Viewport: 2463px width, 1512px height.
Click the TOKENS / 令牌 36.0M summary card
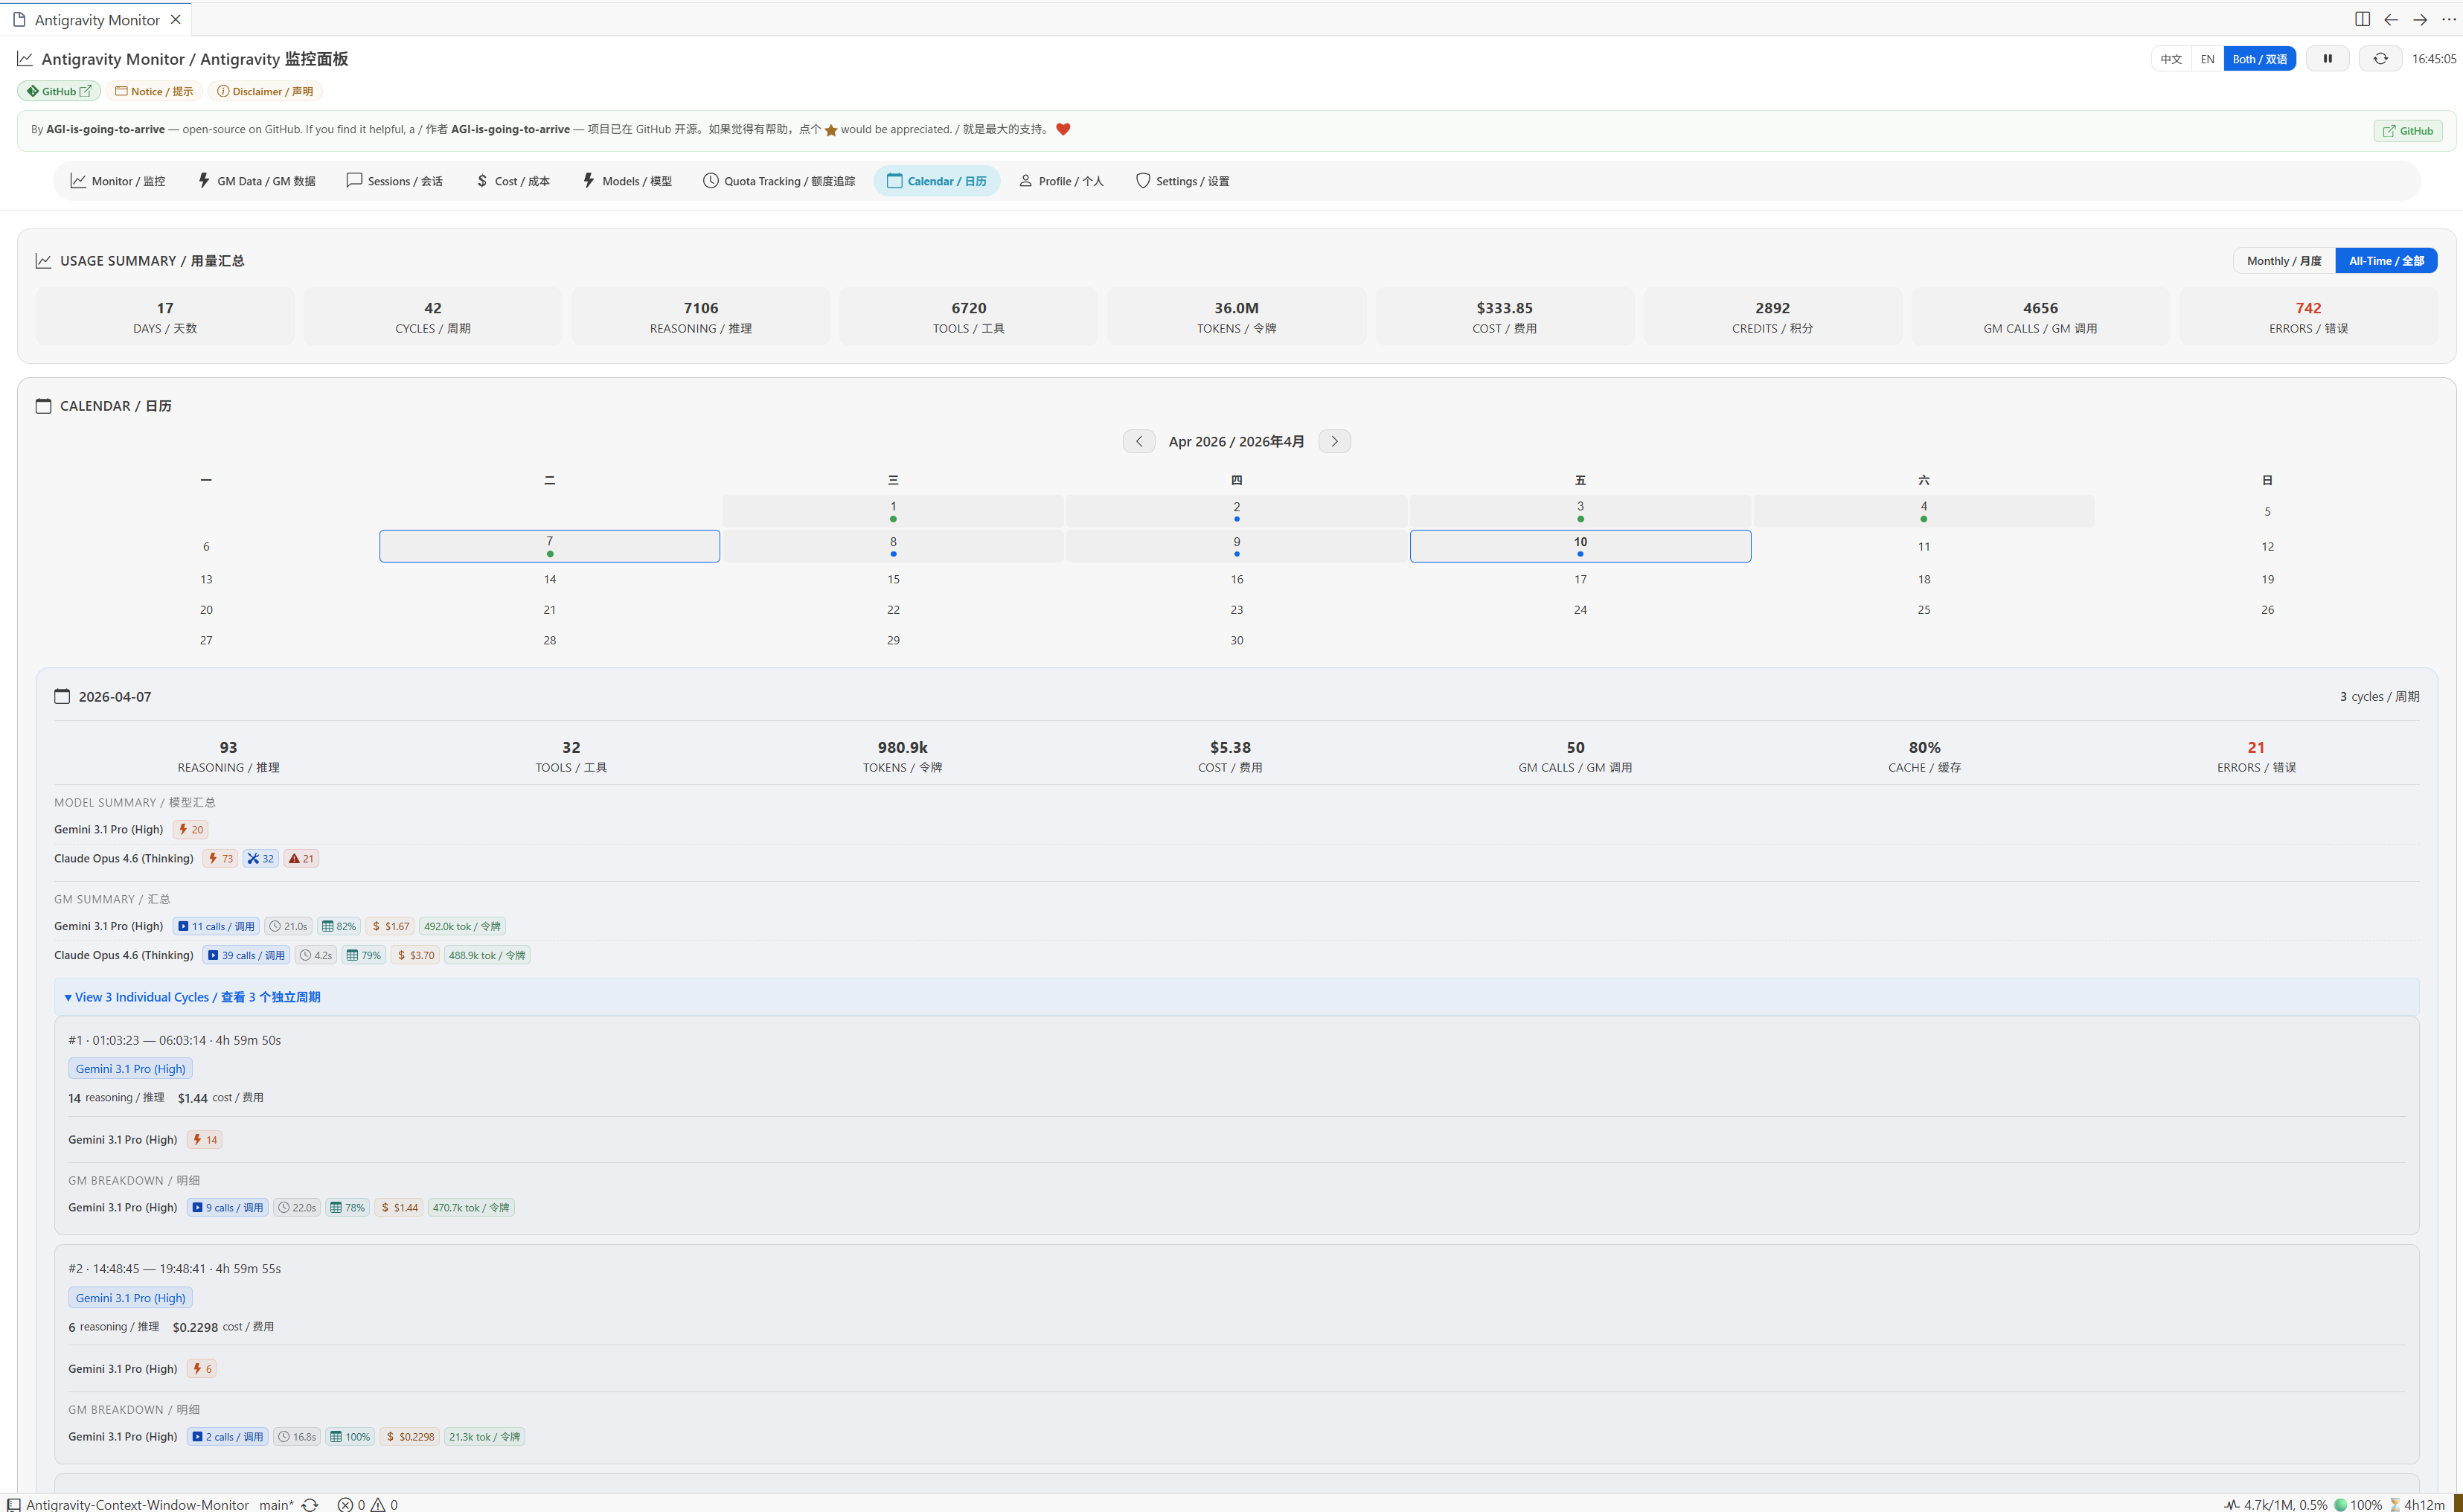[x=1236, y=317]
